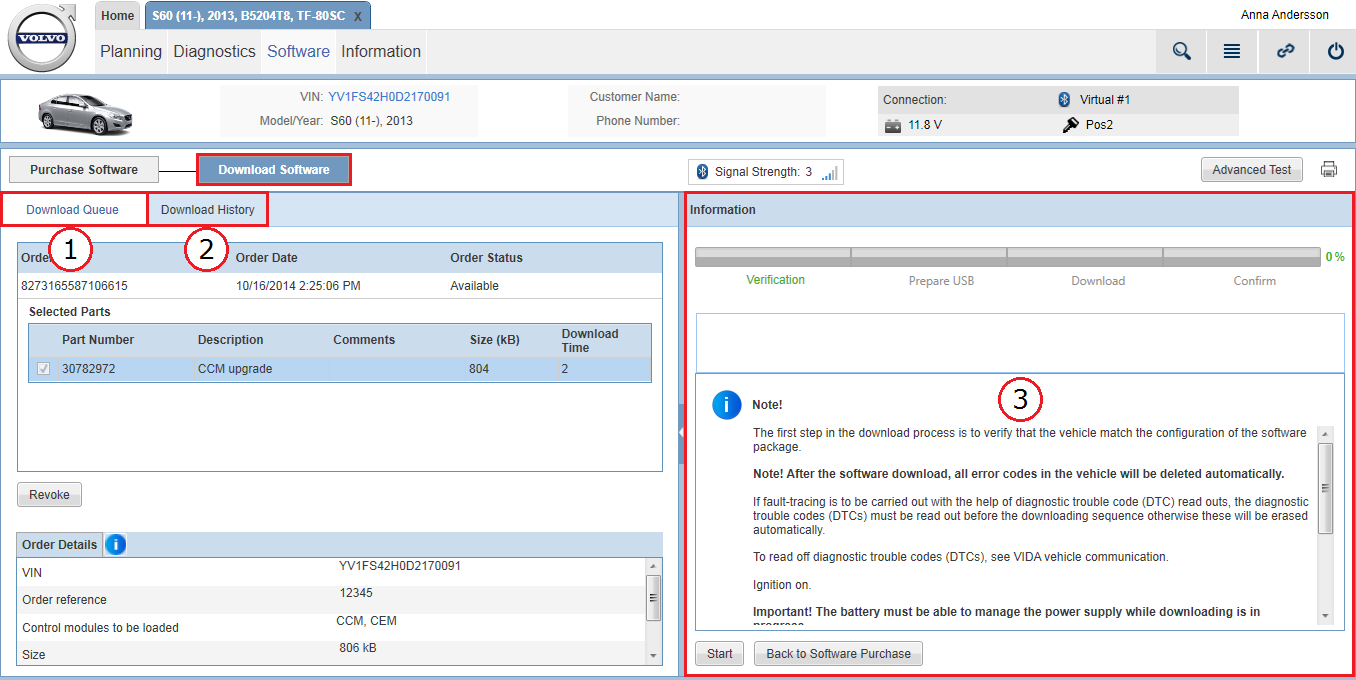Click the Available order status cell

pos(474,285)
